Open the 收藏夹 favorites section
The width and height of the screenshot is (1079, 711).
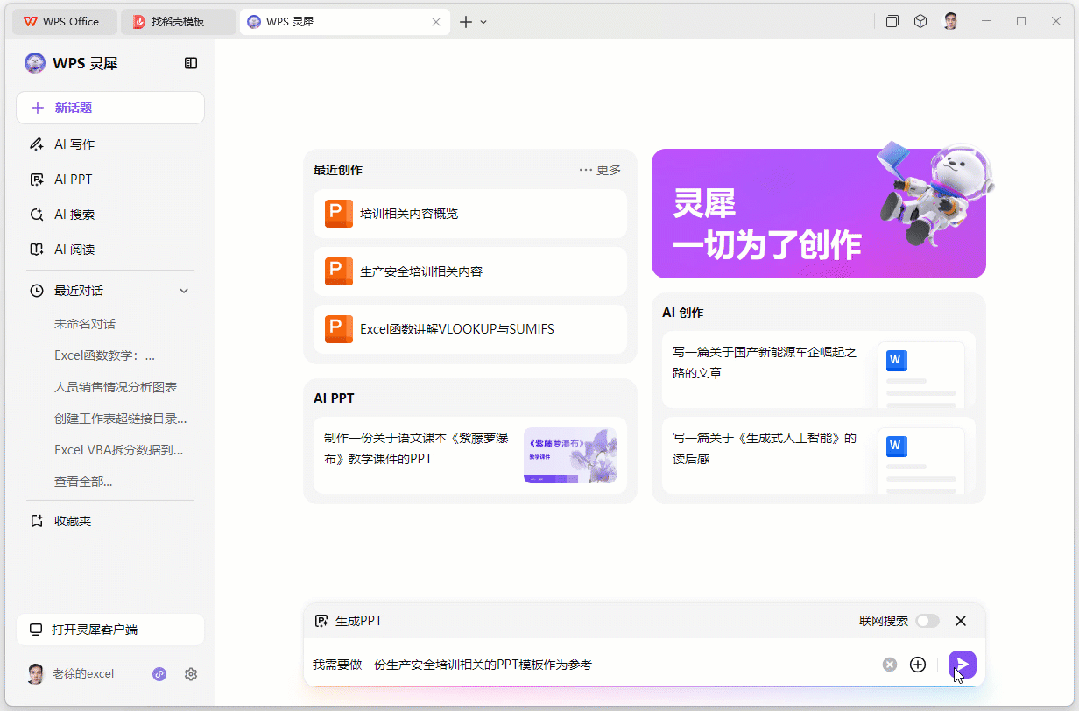coord(72,520)
